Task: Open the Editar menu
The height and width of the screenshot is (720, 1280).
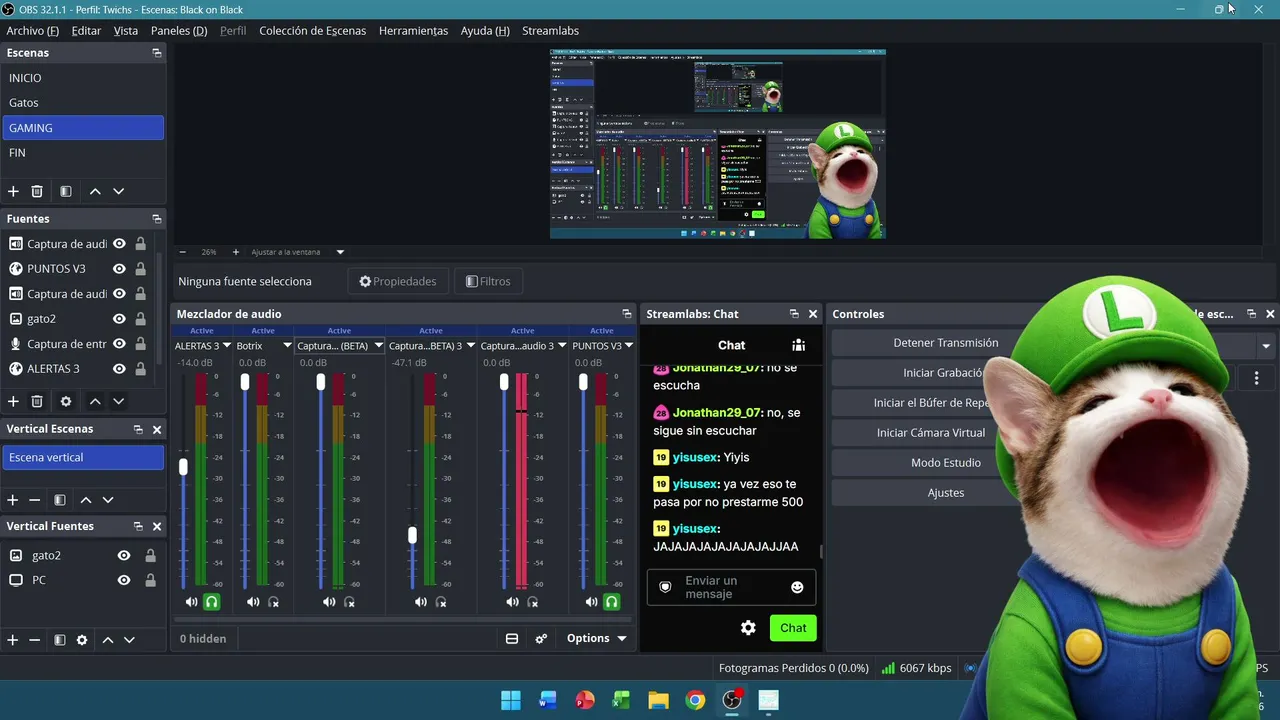Action: coord(86,31)
